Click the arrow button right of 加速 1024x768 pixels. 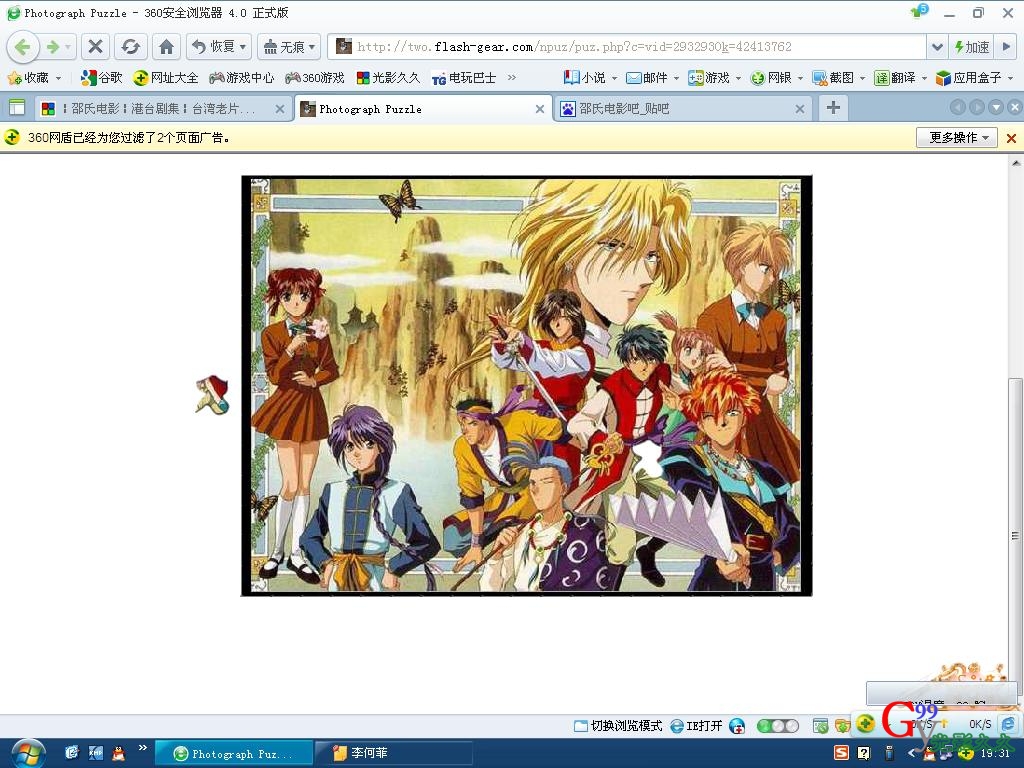(1006, 47)
